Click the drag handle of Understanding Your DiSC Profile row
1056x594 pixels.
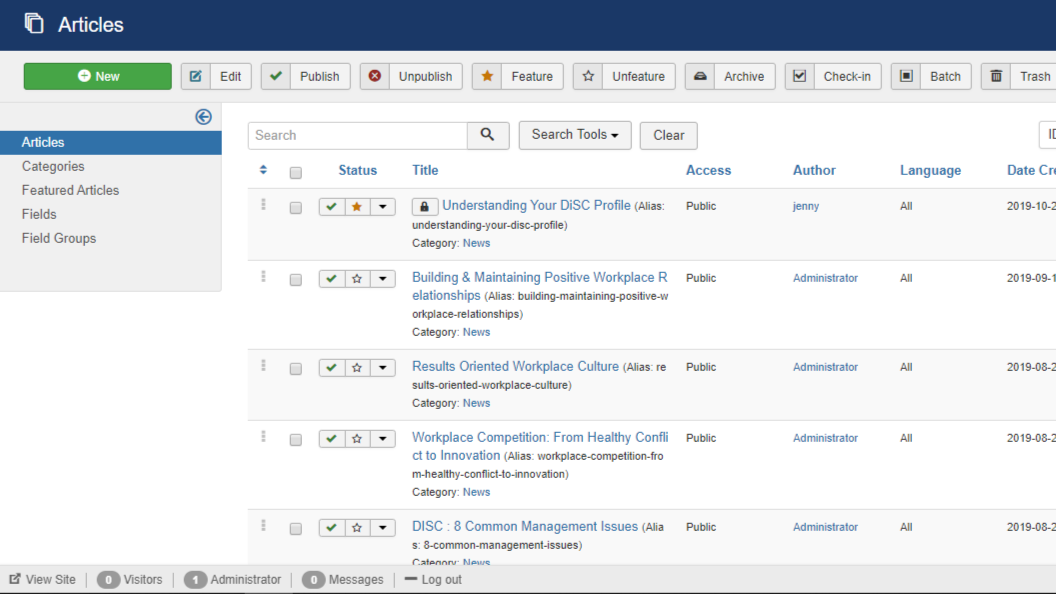[x=263, y=204]
